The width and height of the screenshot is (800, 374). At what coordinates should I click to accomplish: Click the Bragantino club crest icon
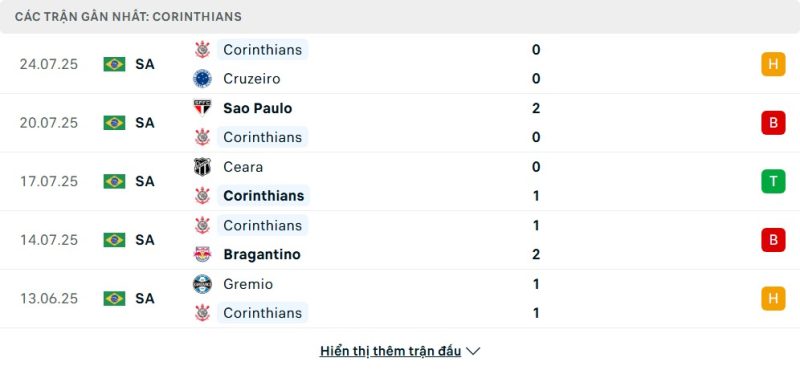(203, 254)
